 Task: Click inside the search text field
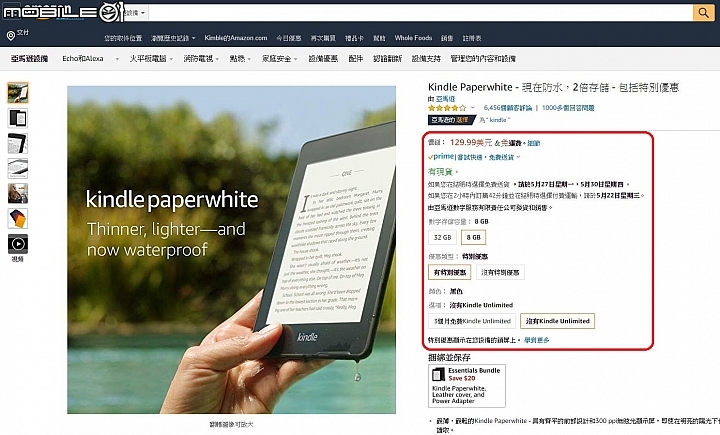(x=420, y=13)
